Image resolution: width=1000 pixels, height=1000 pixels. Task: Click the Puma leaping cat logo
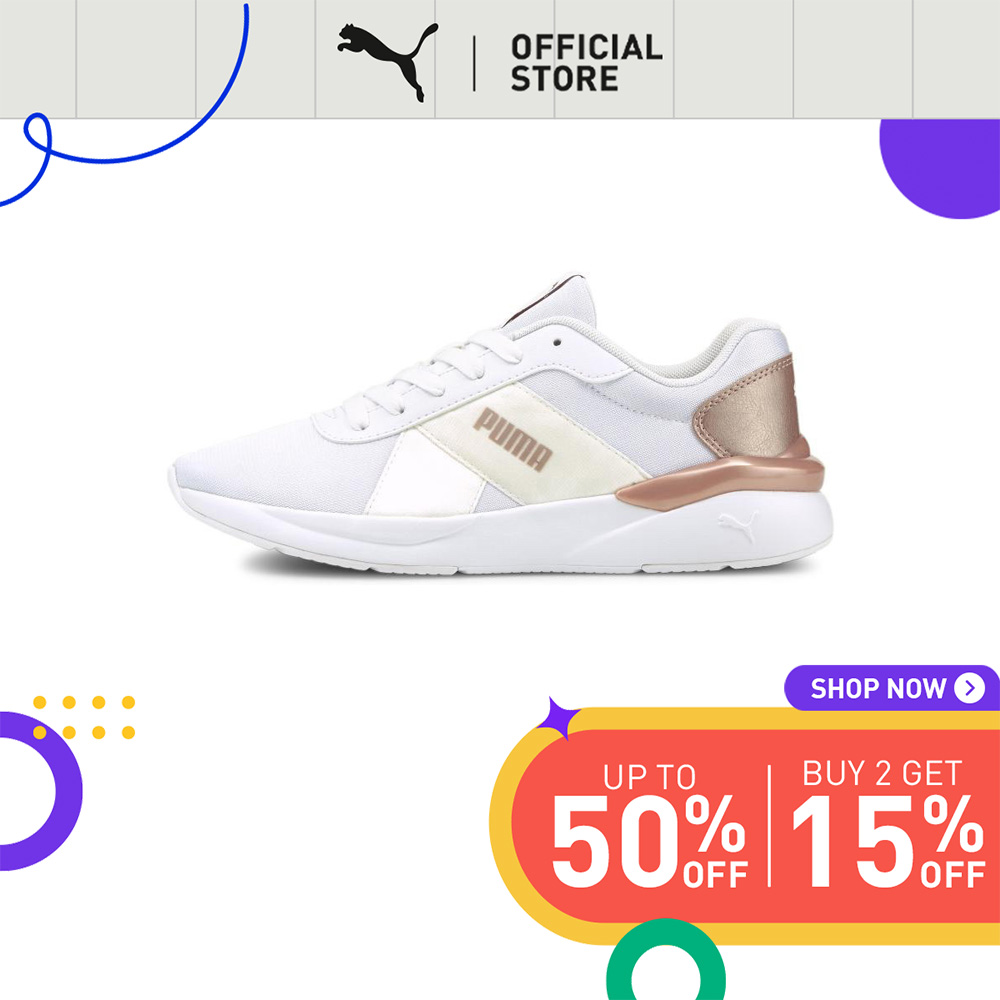click(388, 62)
